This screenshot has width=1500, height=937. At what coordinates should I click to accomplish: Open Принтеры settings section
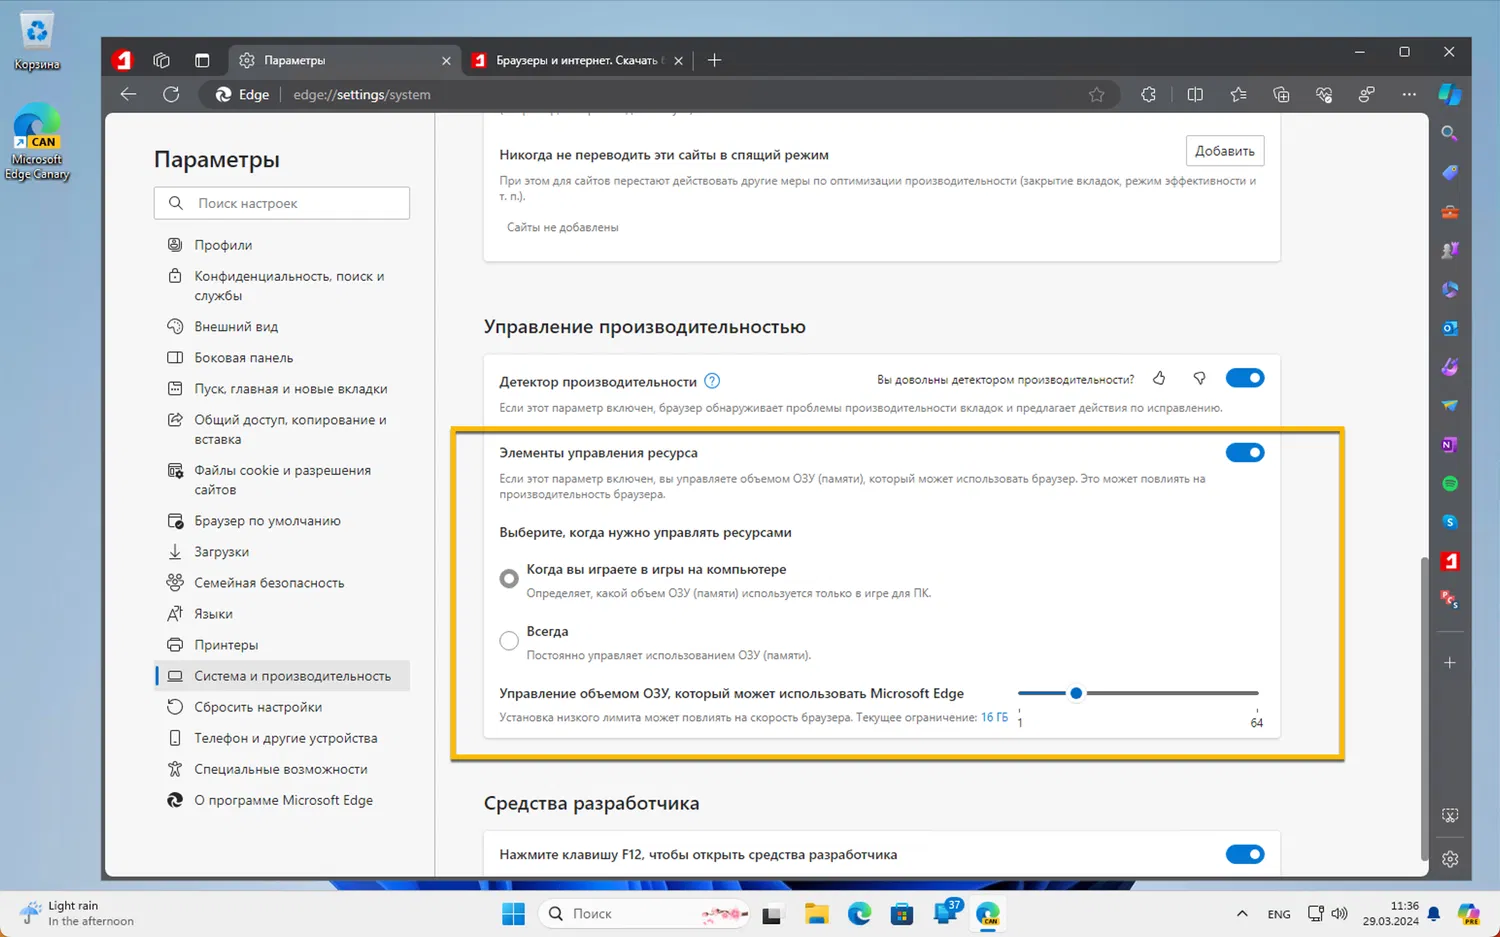click(282, 645)
